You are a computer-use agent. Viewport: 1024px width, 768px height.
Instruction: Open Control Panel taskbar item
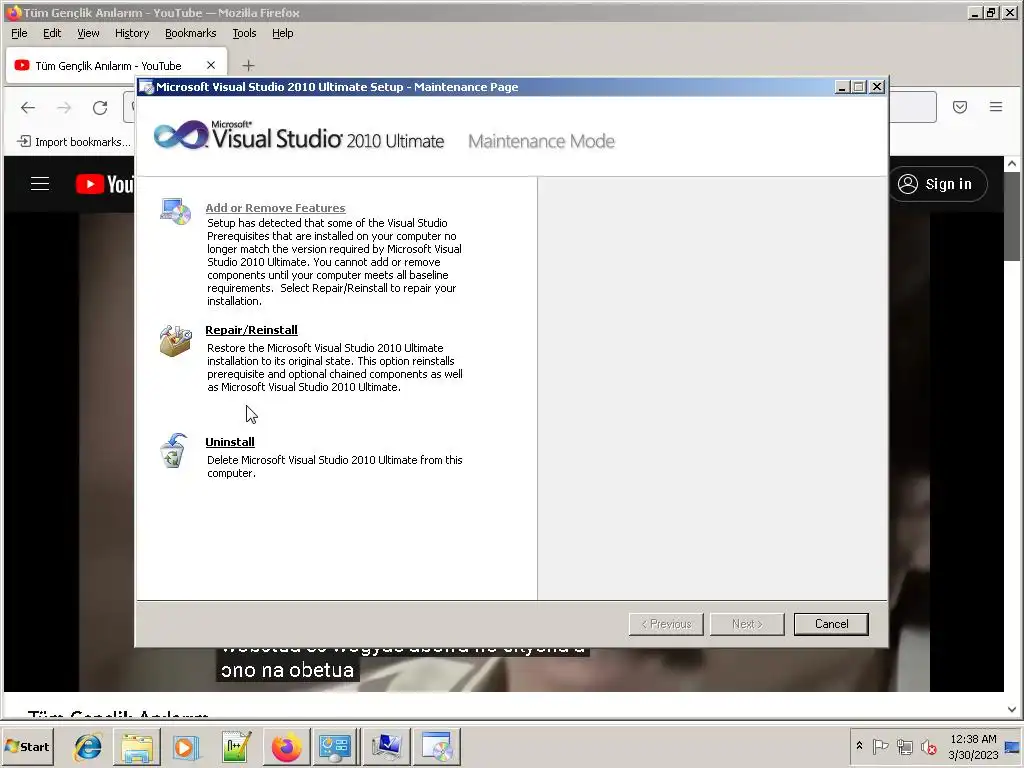335,746
